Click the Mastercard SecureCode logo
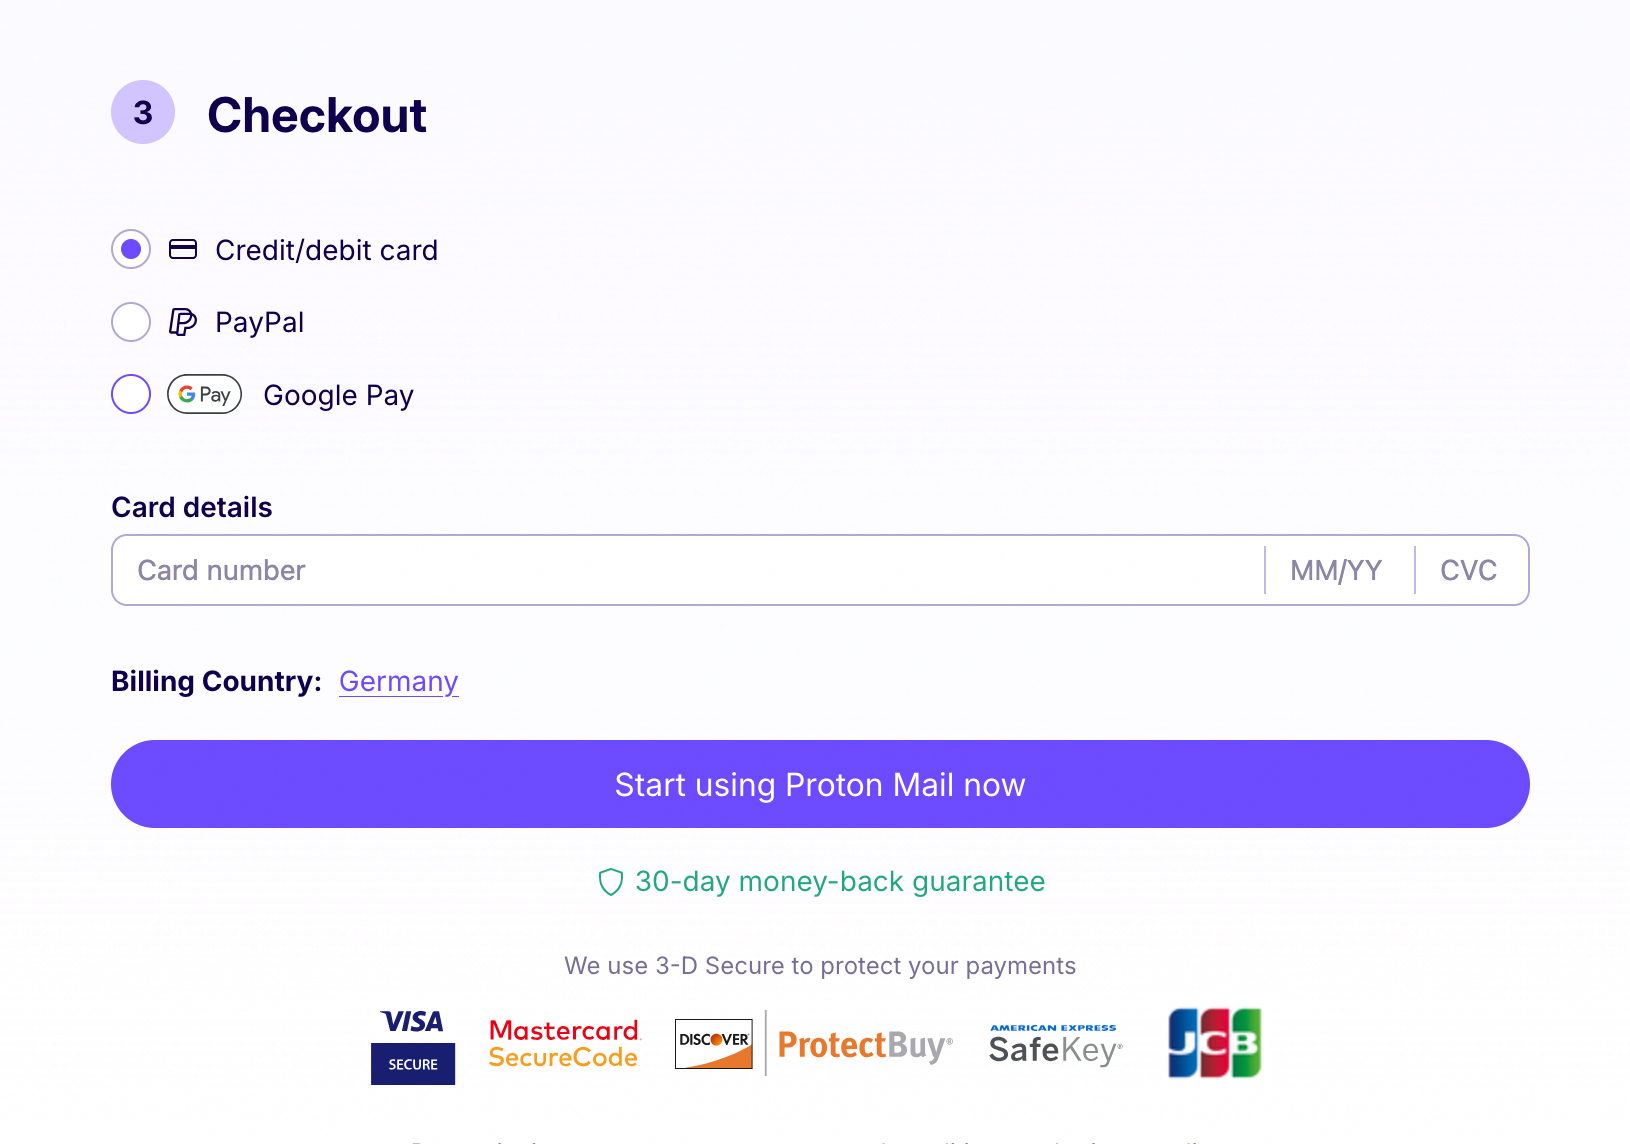1630x1144 pixels. click(564, 1044)
